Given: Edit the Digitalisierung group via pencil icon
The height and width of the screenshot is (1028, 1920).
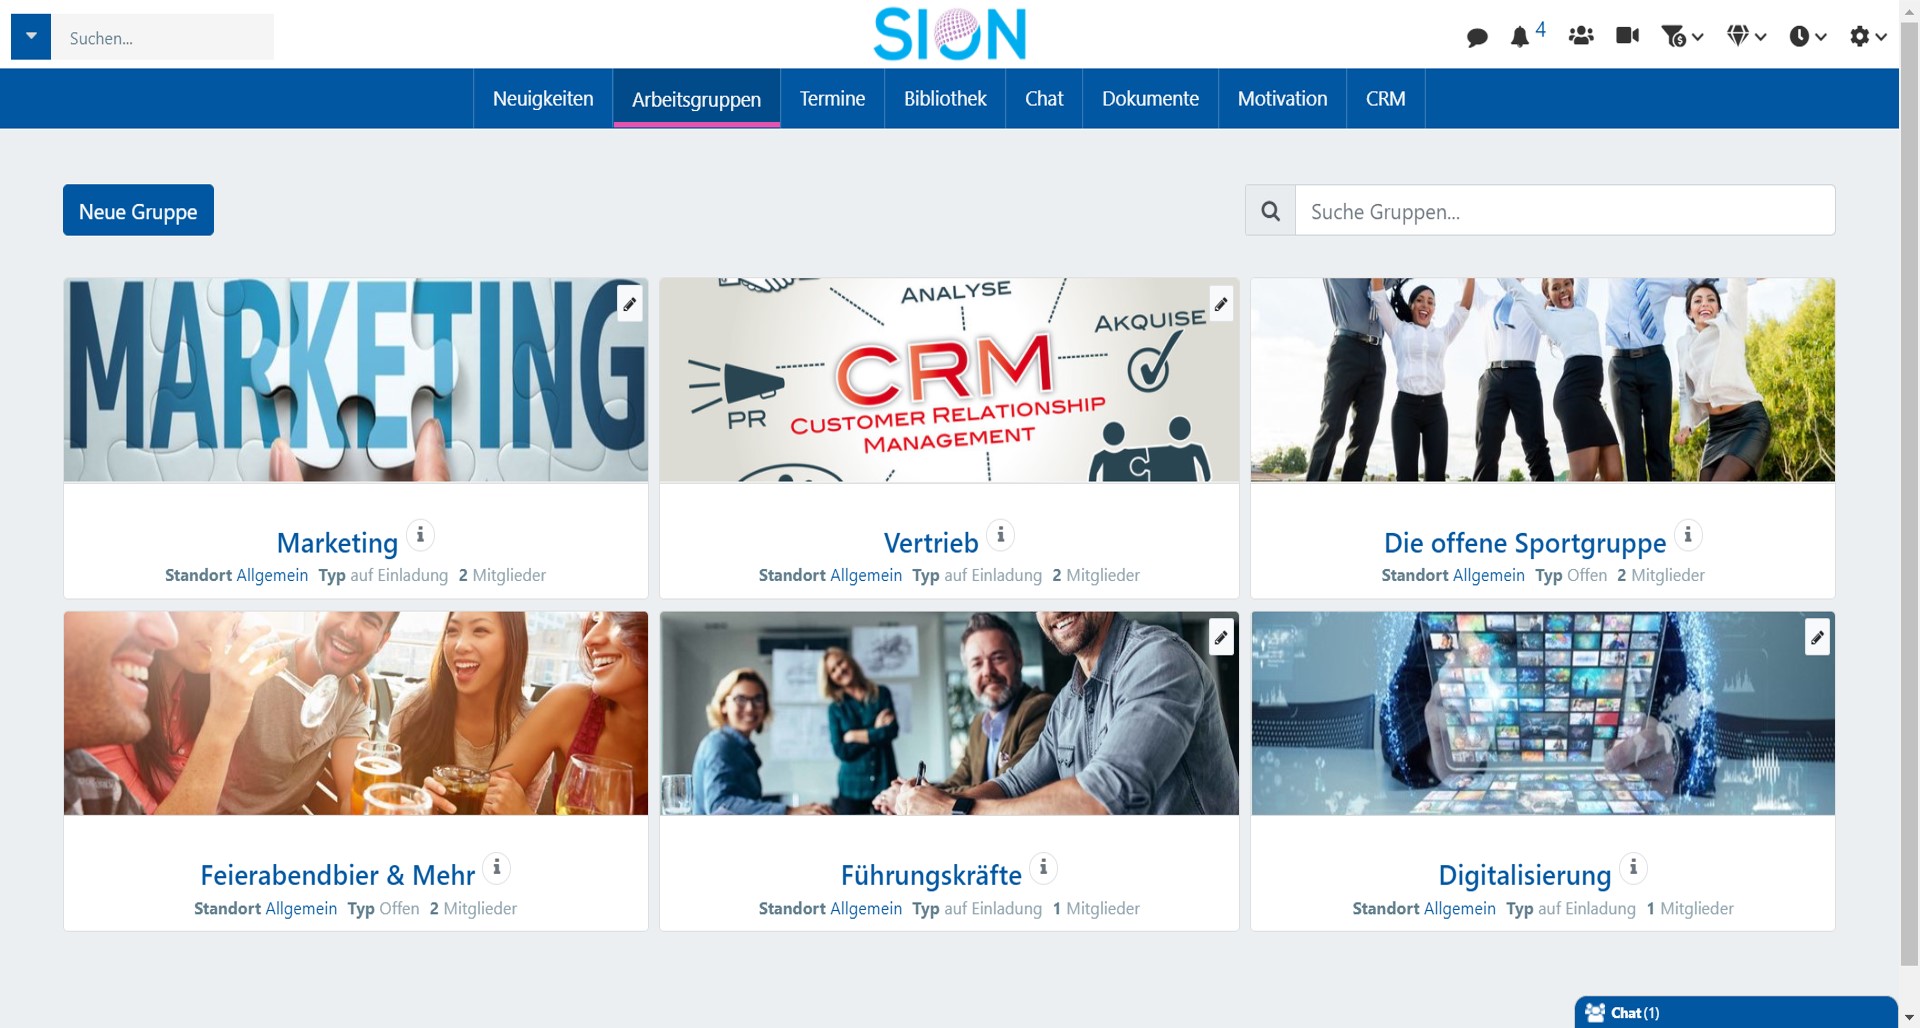Looking at the screenshot, I should (x=1817, y=637).
